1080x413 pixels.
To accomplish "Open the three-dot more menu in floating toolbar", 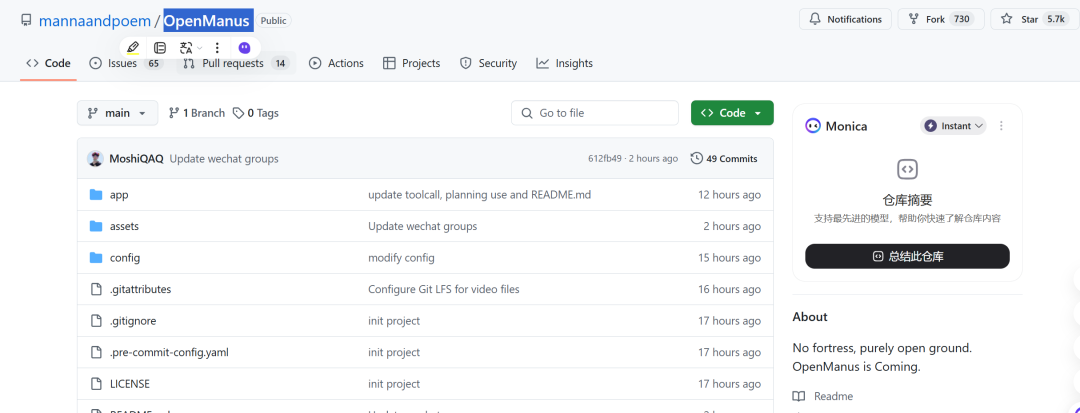I will [x=217, y=47].
